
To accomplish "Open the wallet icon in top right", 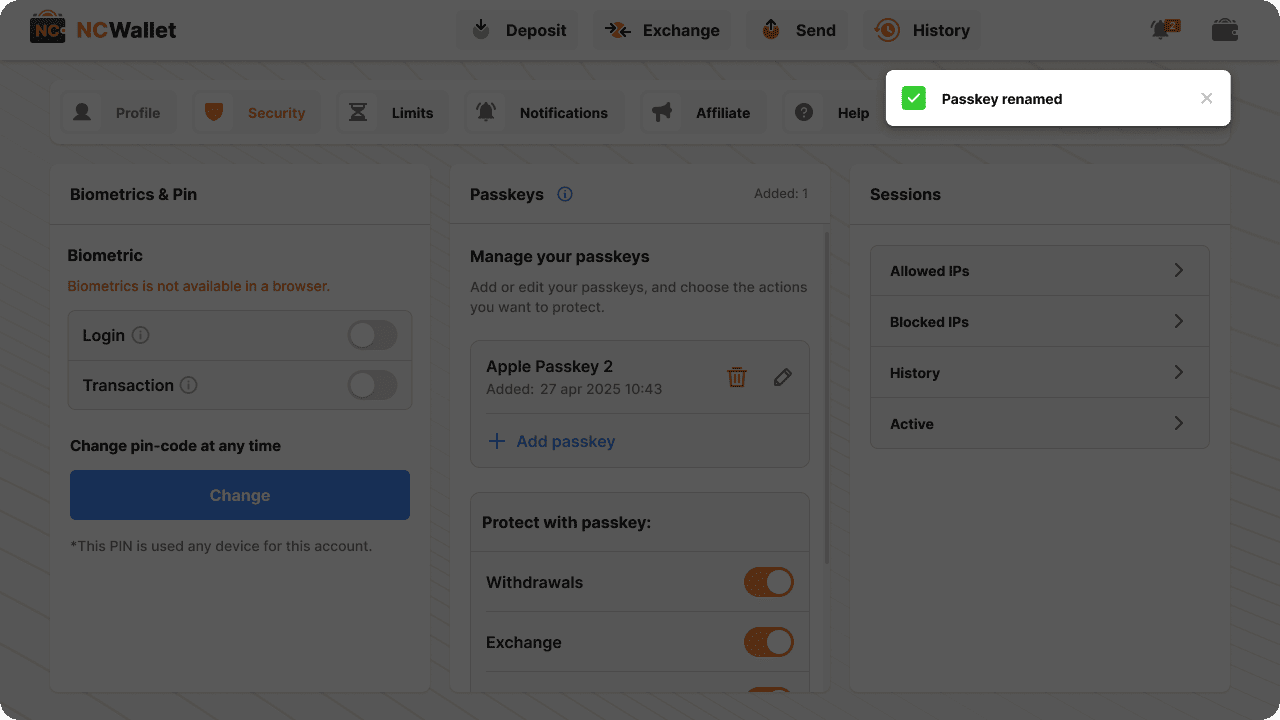I will [1225, 30].
